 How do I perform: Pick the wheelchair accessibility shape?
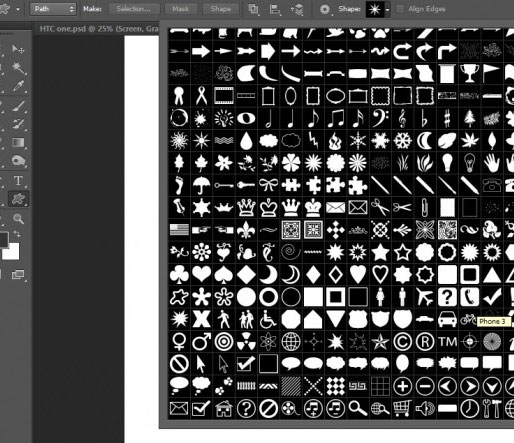click(x=268, y=319)
